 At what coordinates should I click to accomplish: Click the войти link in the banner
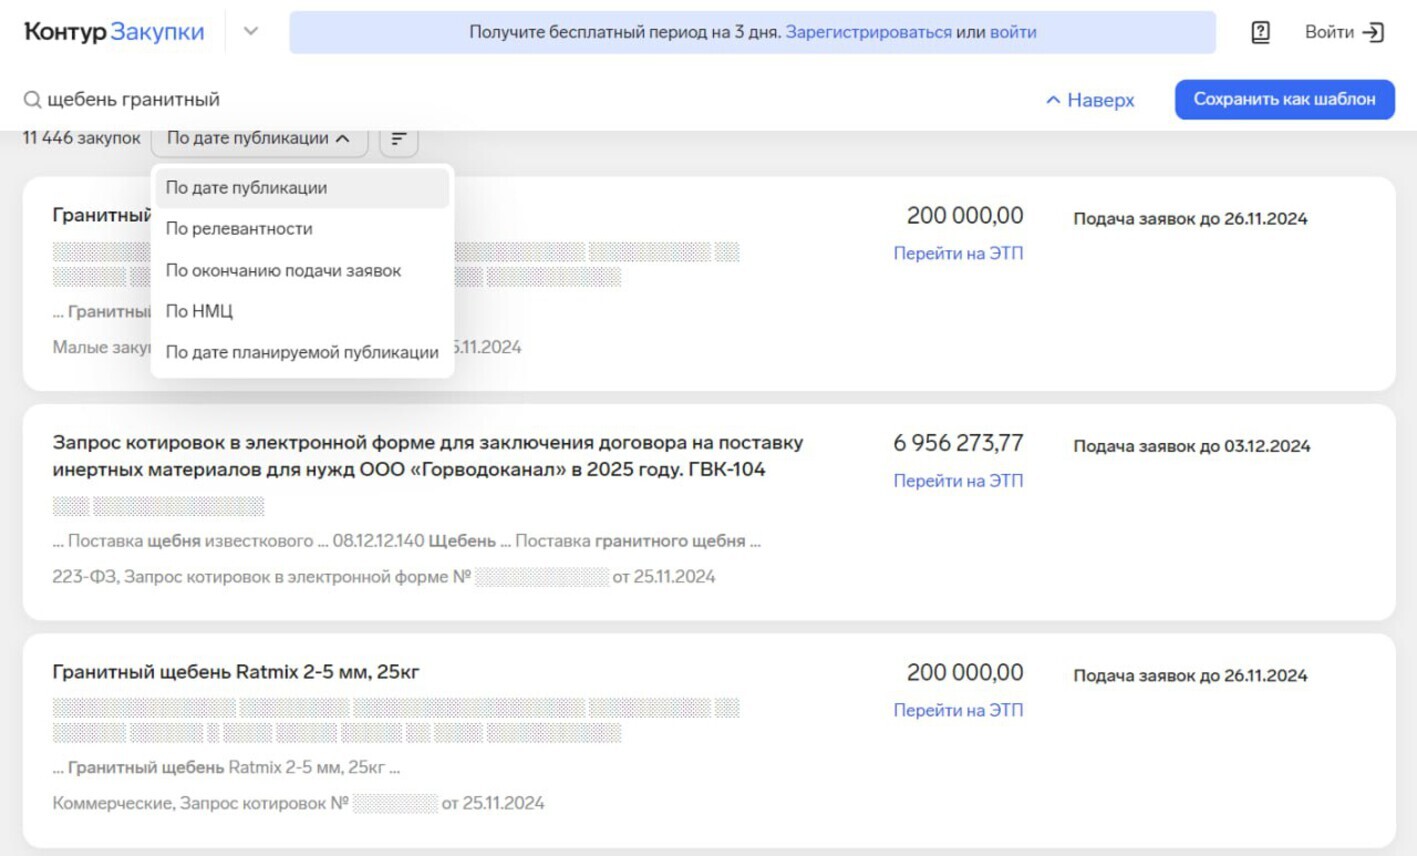(x=1013, y=32)
